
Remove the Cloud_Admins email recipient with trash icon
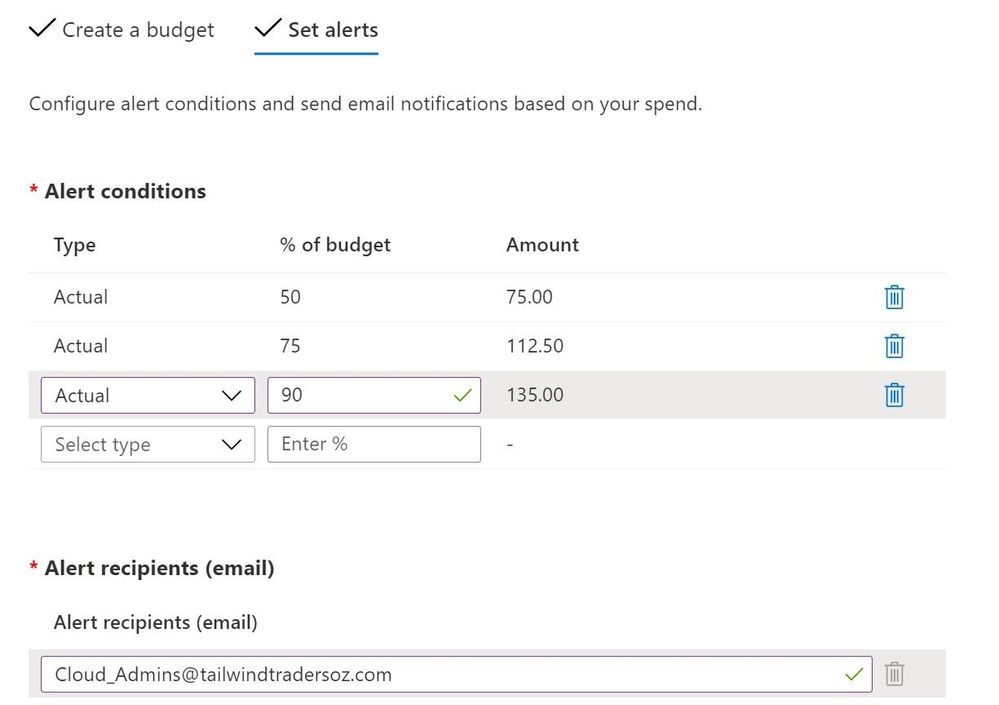point(894,674)
